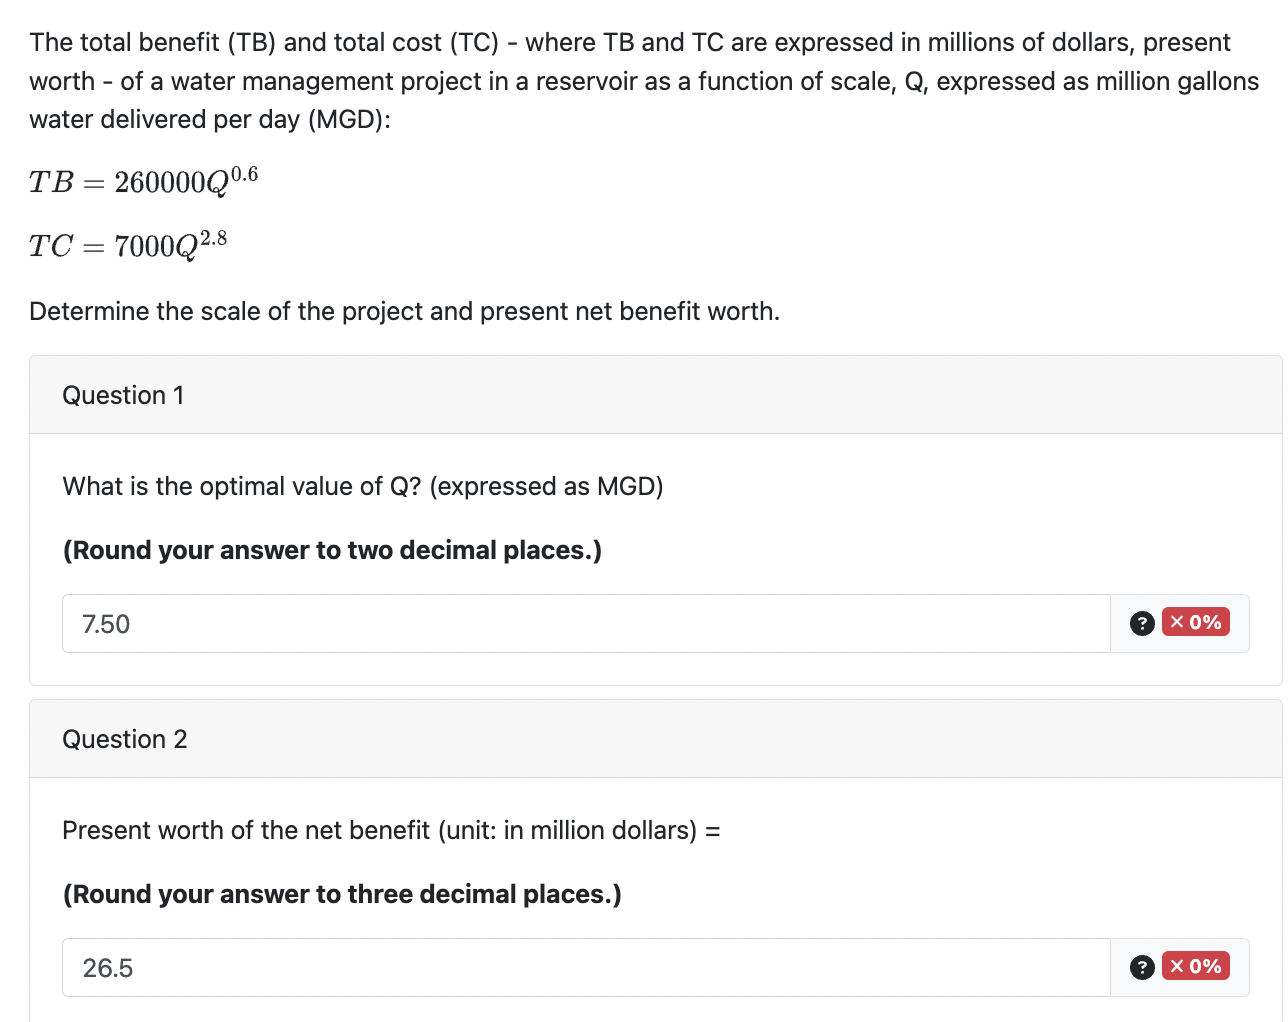This screenshot has width=1288, height=1022.
Task: Click the X mark inside the second red badge
Action: [1176, 966]
